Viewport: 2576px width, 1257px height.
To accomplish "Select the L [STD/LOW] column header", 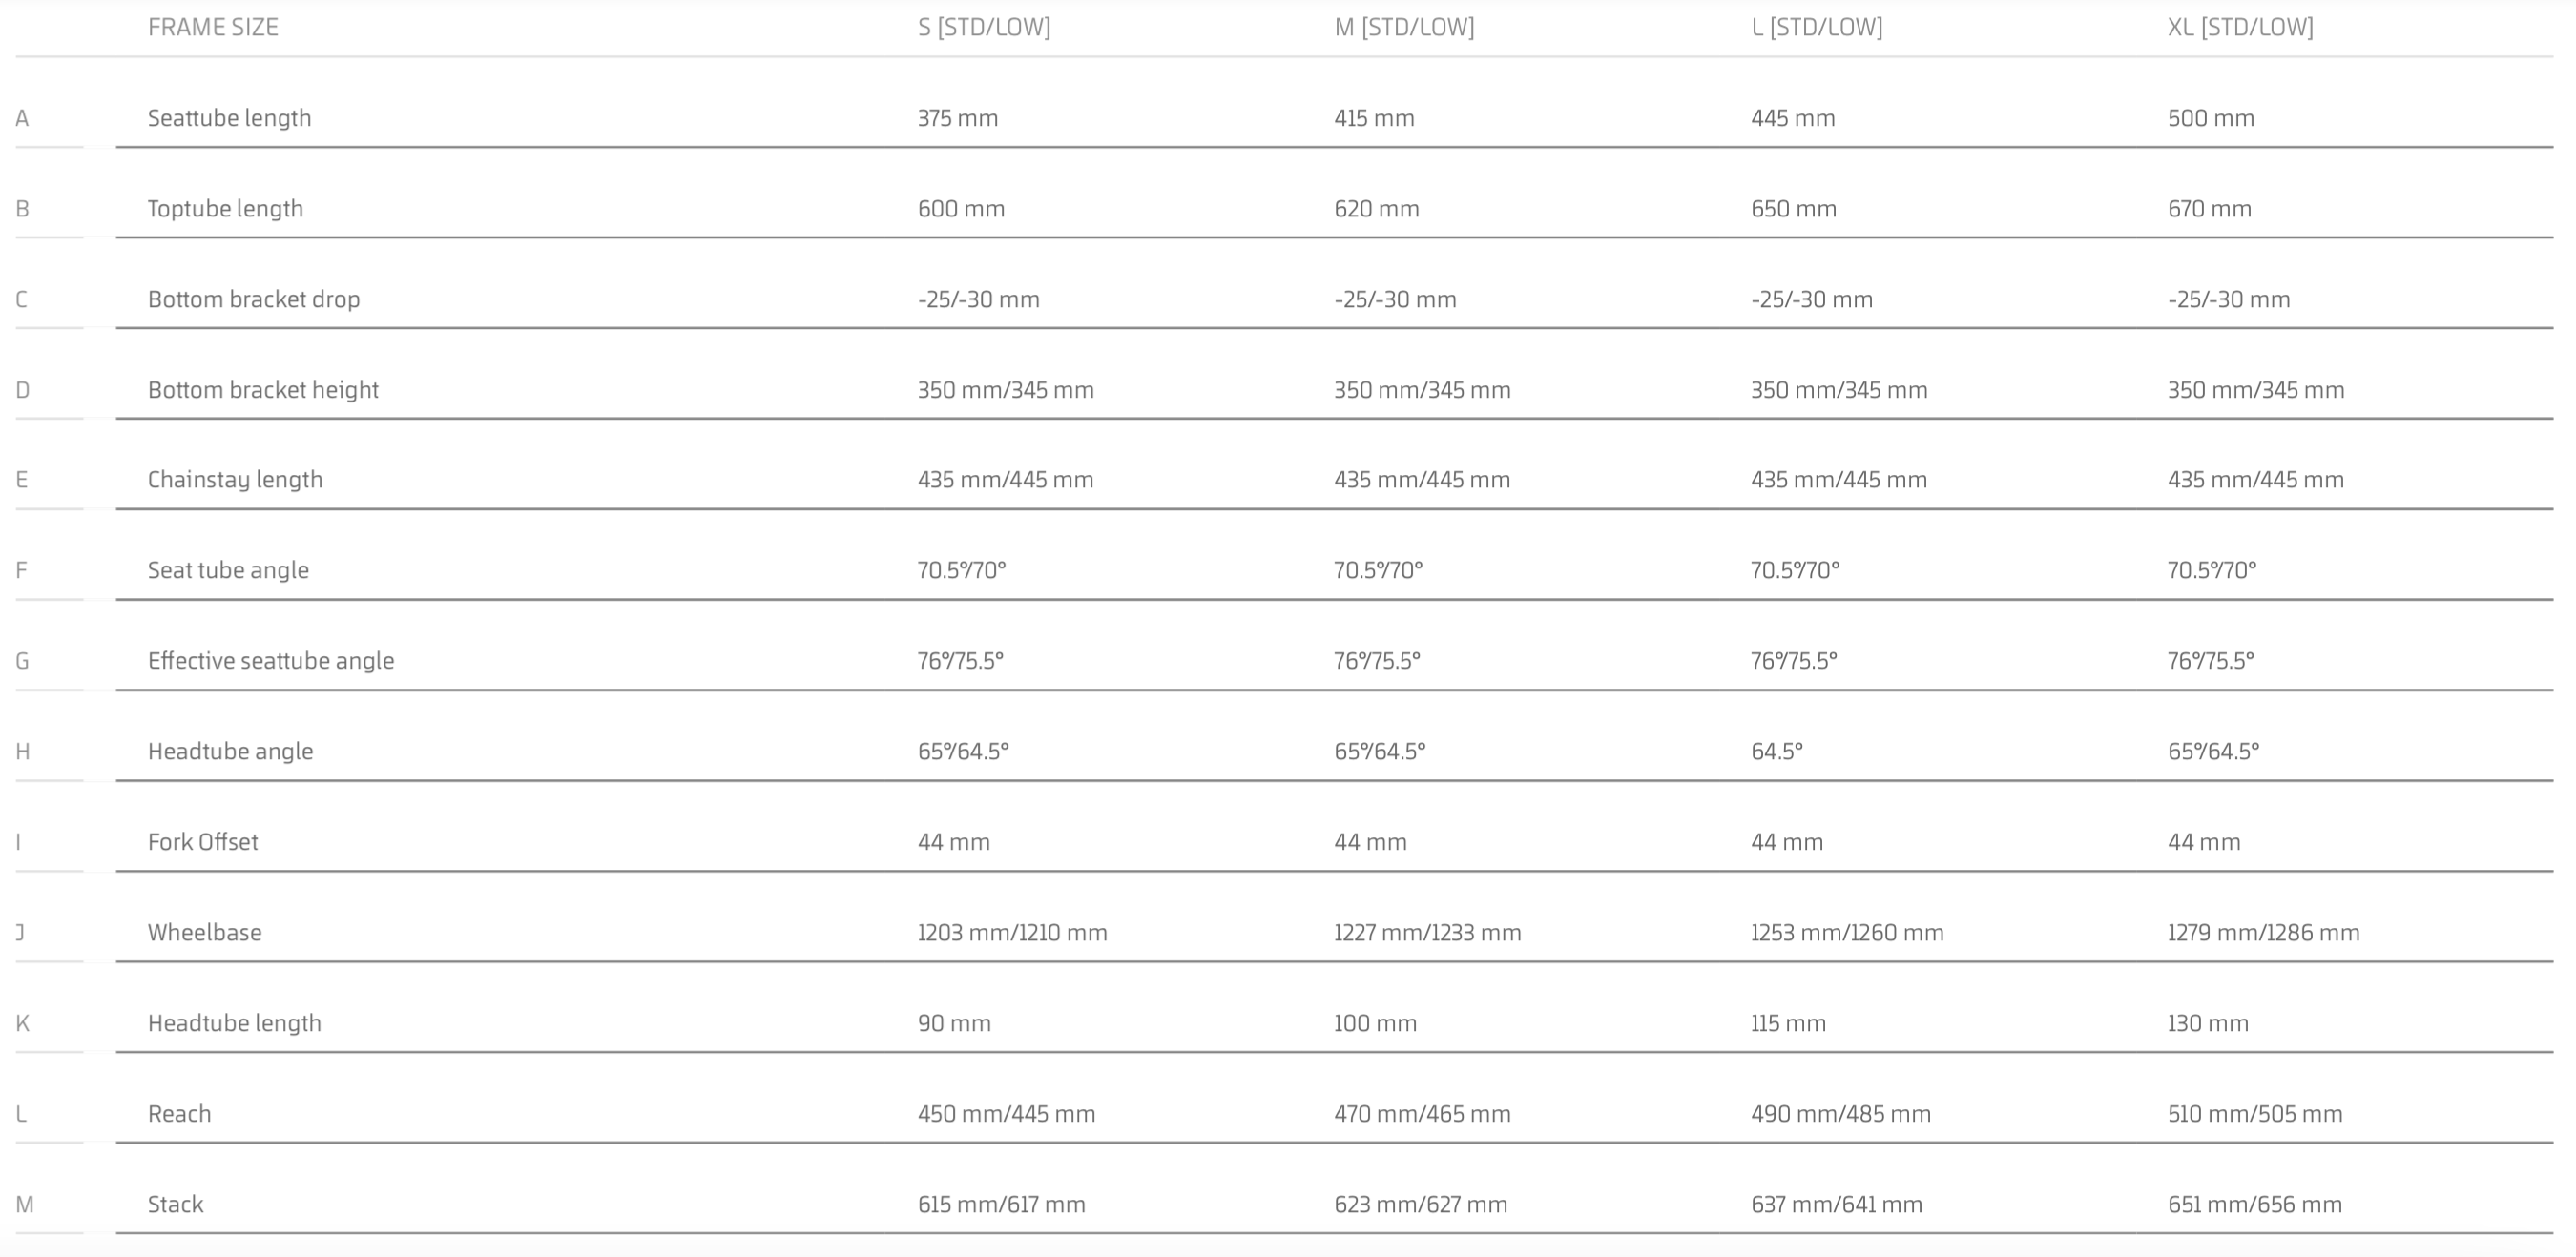I will (x=1817, y=27).
